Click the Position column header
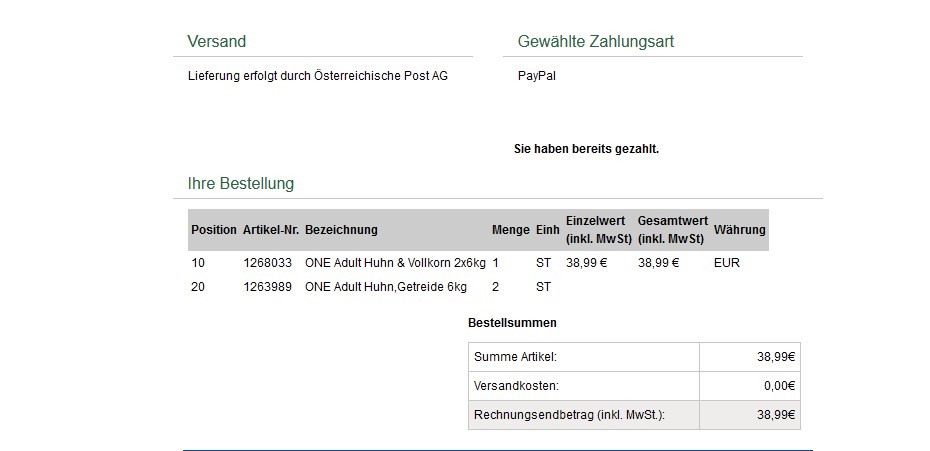The image size is (930, 451). point(214,230)
